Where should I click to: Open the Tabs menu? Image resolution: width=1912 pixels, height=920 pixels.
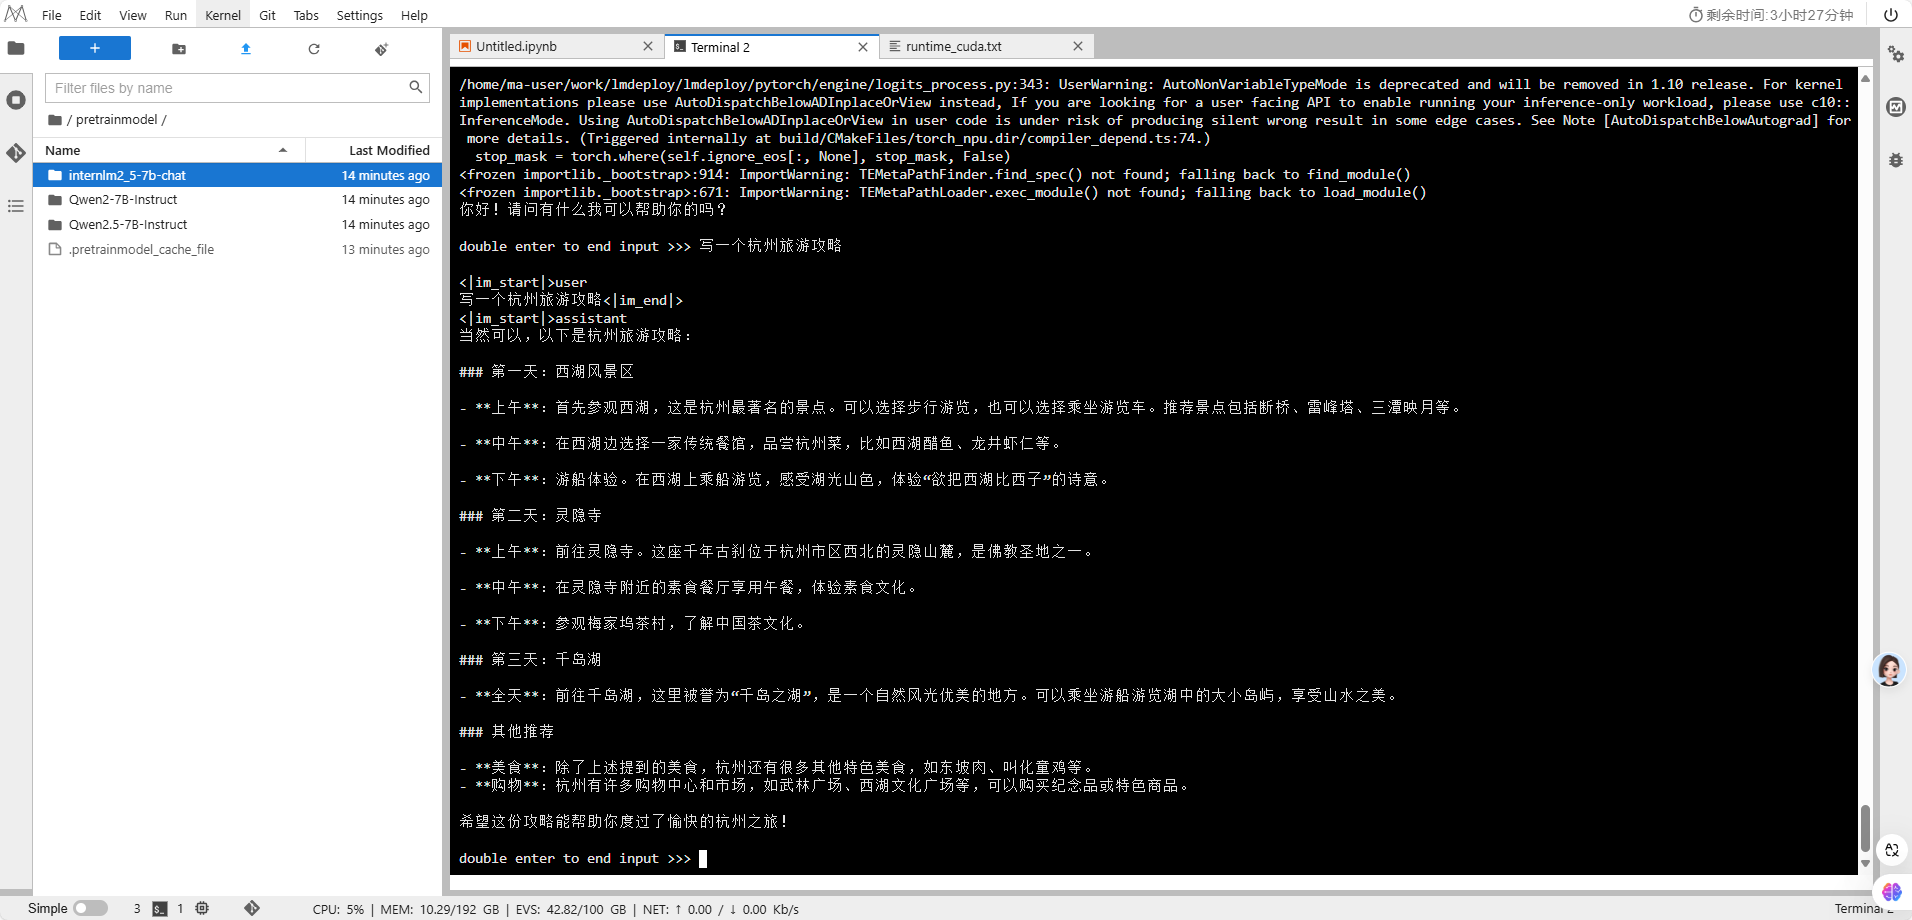tap(306, 15)
